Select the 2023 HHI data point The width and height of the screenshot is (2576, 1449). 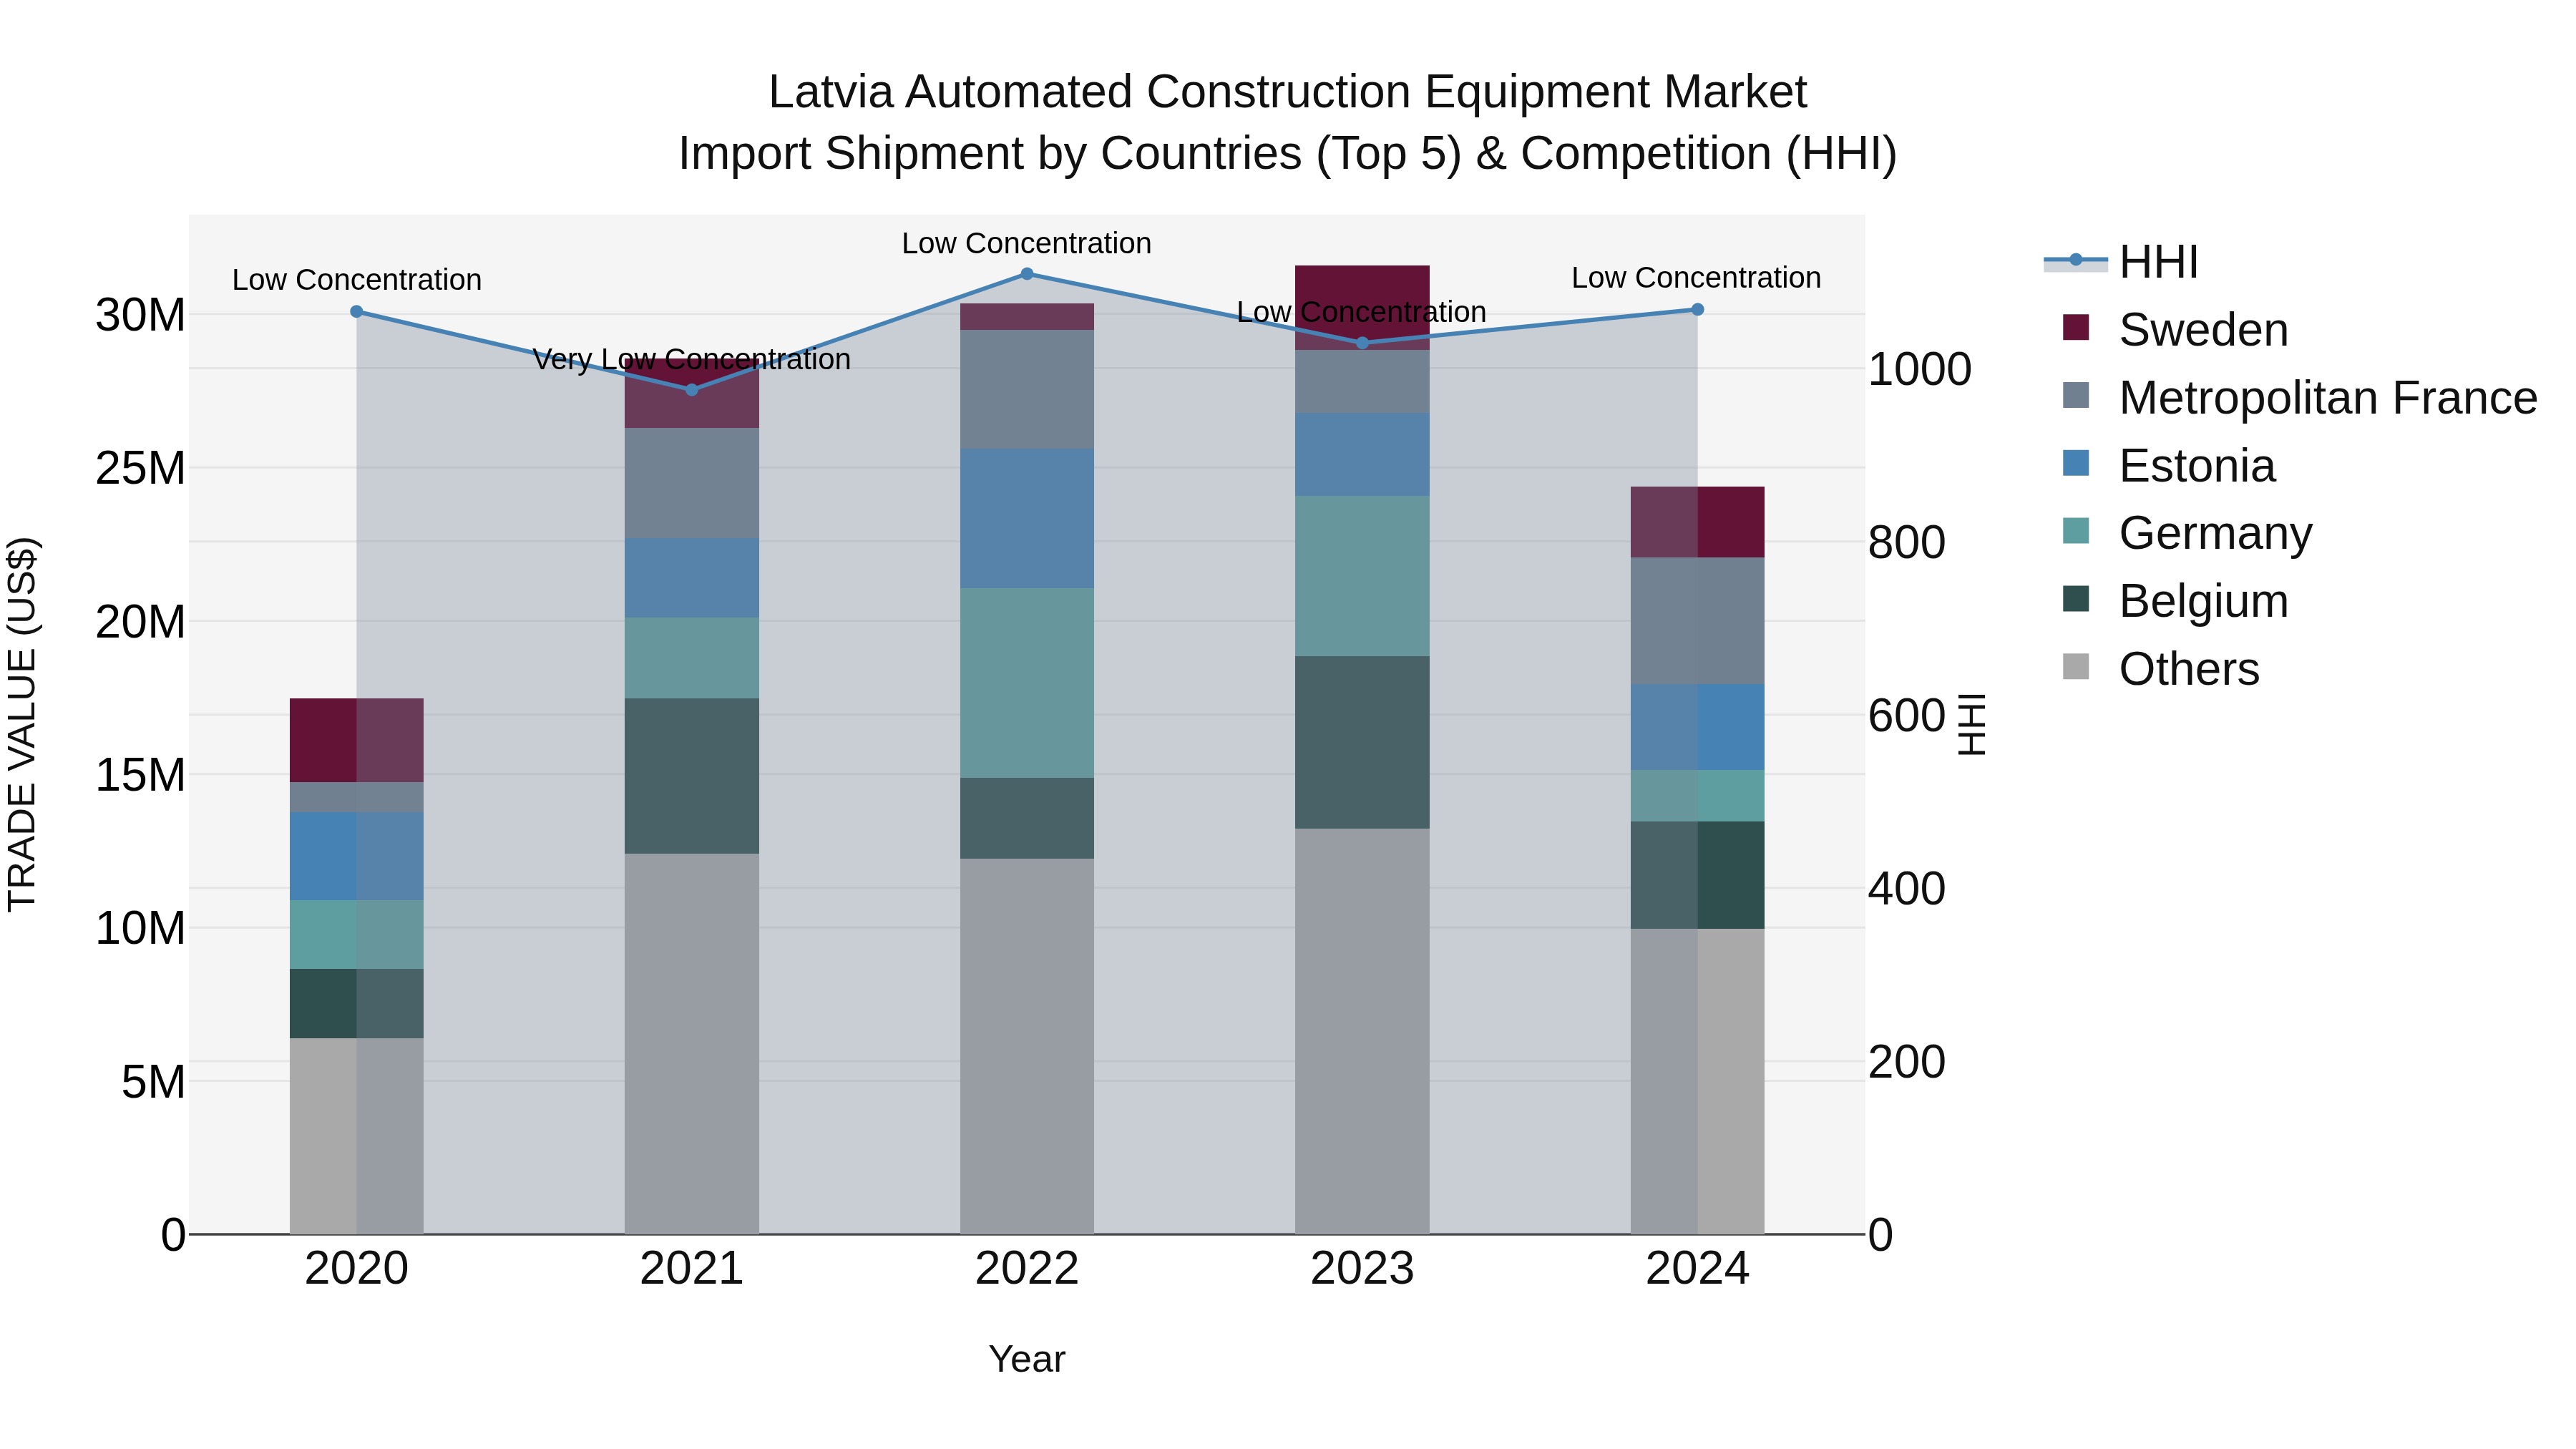(x=1362, y=343)
